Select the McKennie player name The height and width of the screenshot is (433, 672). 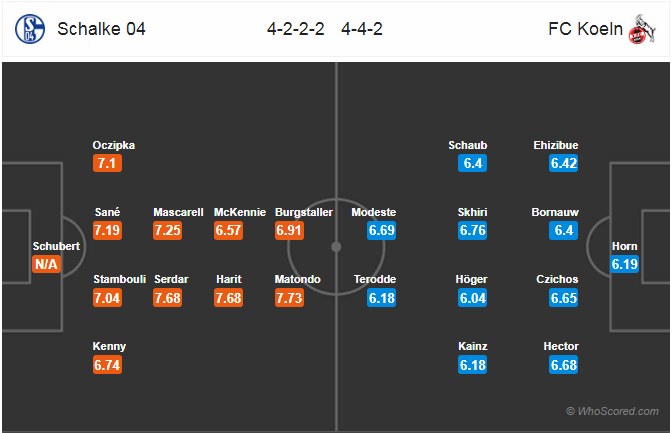pyautogui.click(x=240, y=212)
